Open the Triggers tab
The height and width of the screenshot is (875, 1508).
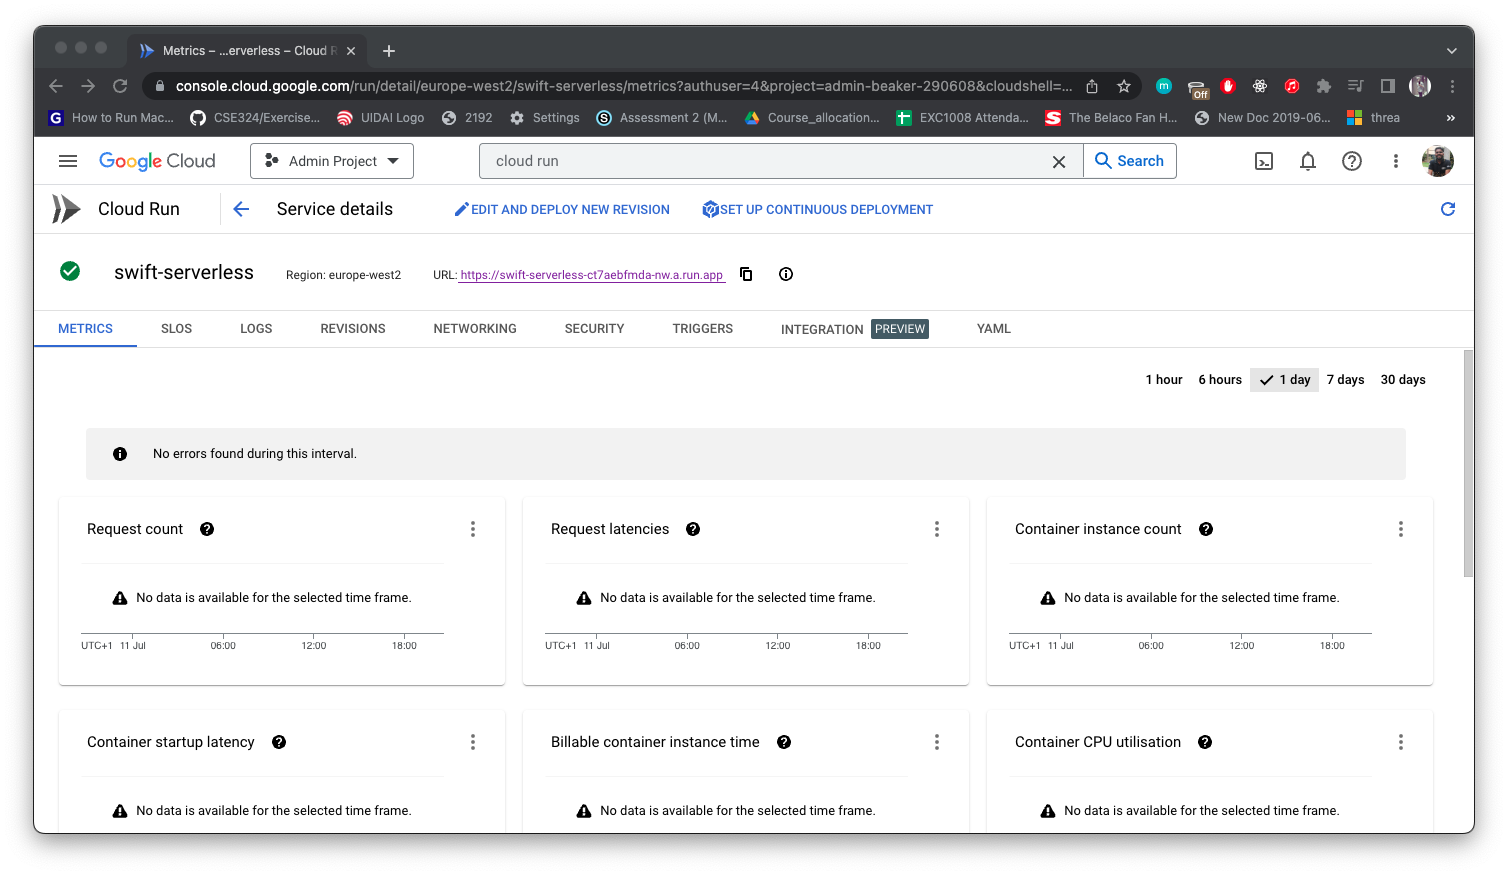[703, 329]
